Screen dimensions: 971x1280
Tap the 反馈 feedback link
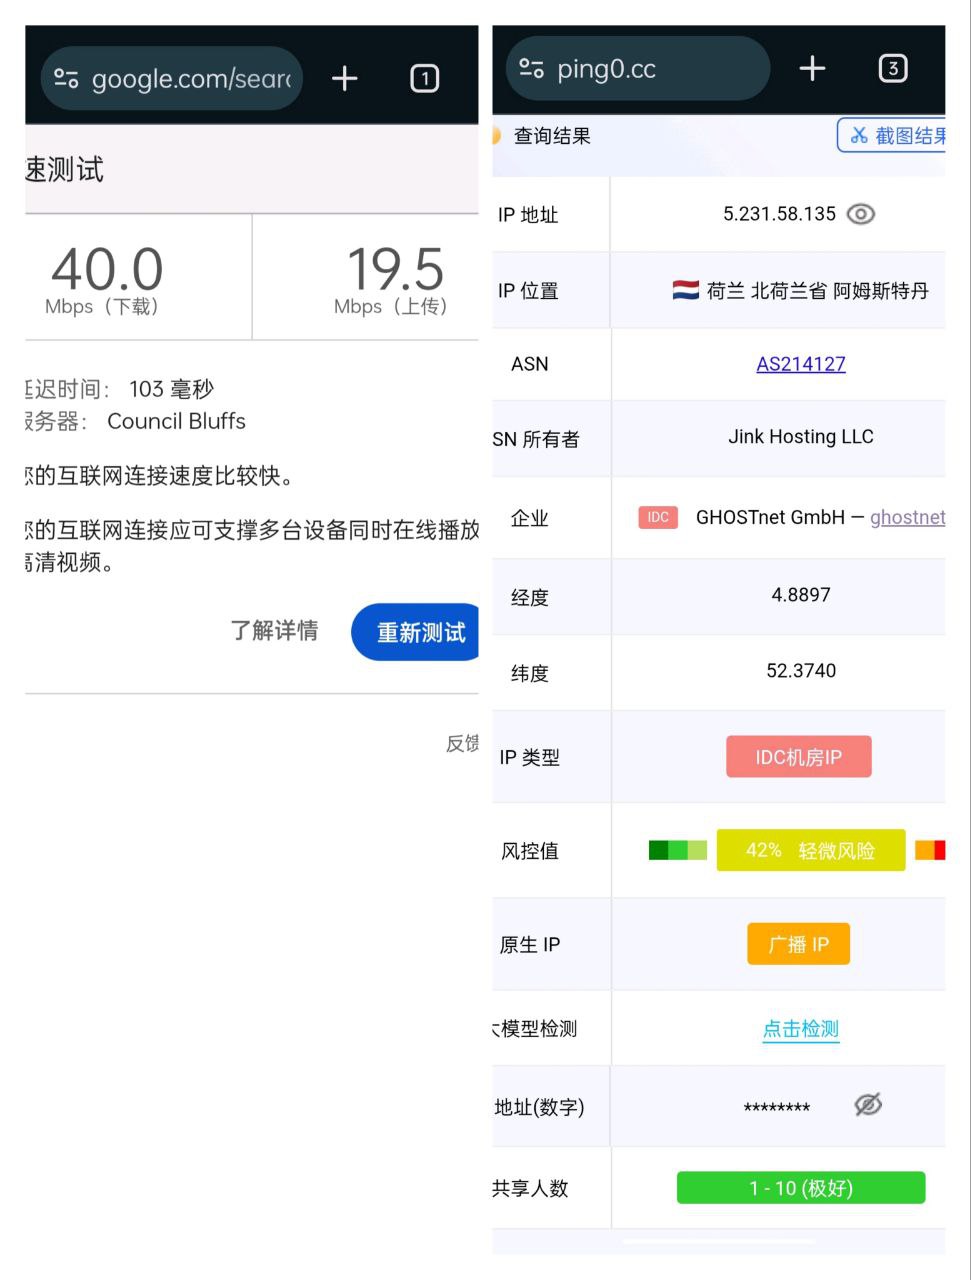463,743
